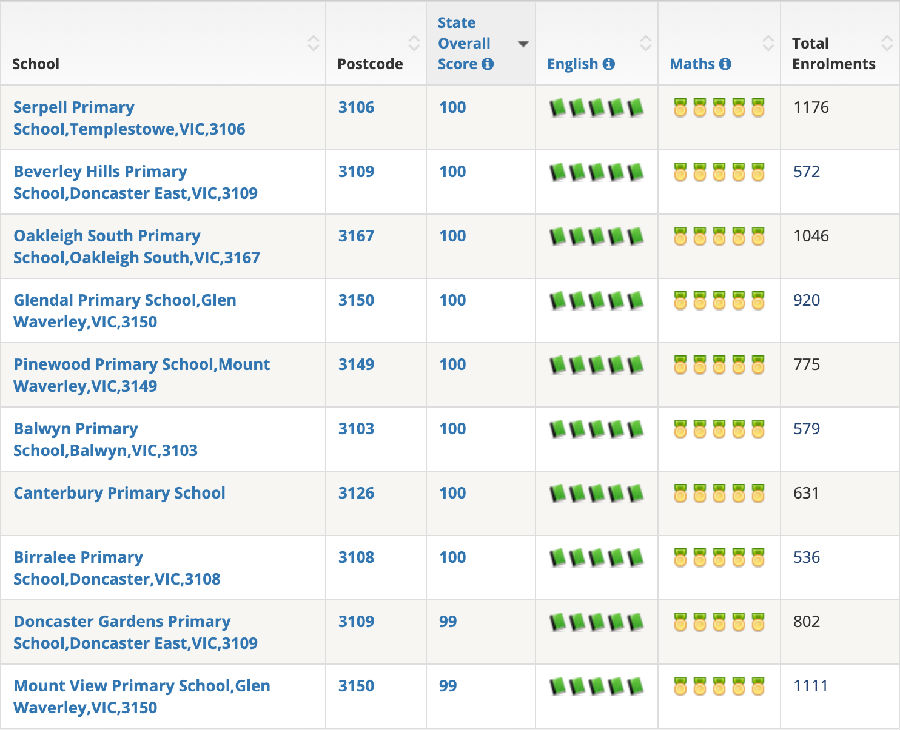Click postcode 3149 in Pinewood row
The image size is (900, 730).
[356, 364]
